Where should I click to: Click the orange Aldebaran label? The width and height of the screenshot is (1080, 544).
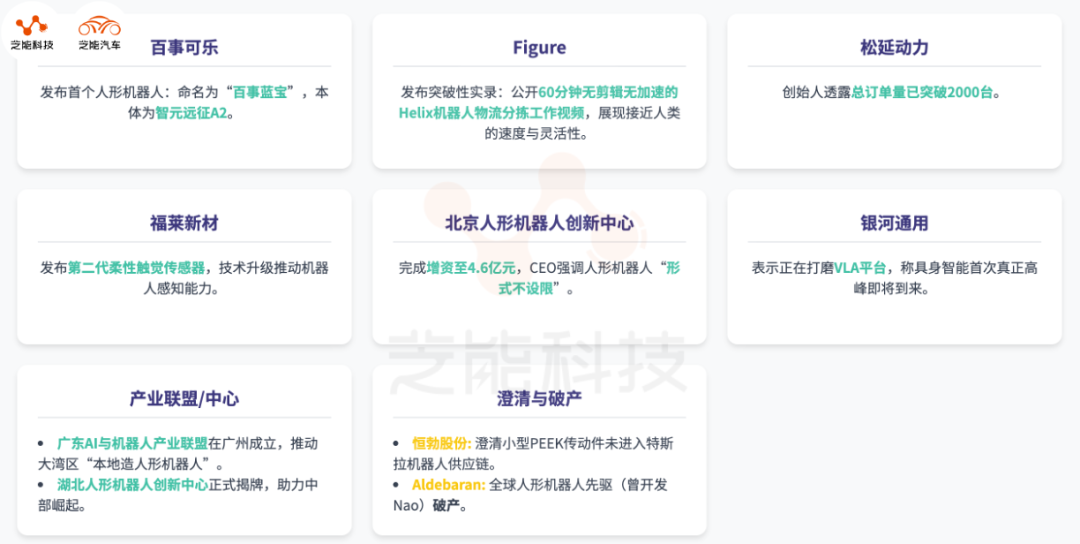[x=449, y=485]
